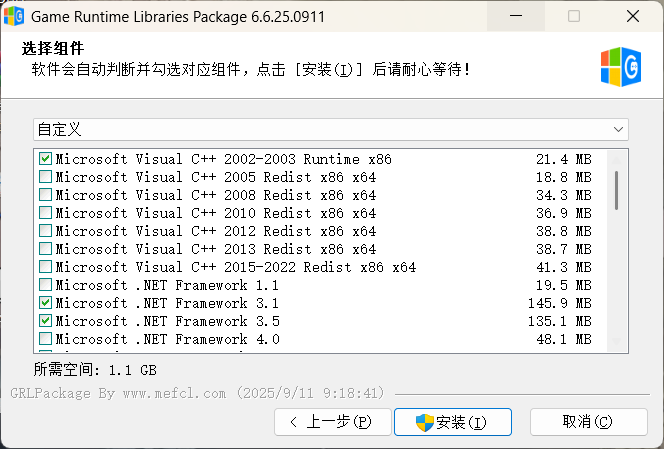Select the Visual C++ 2012 Redist entry
Screen dimensions: 664x449
coord(215,231)
